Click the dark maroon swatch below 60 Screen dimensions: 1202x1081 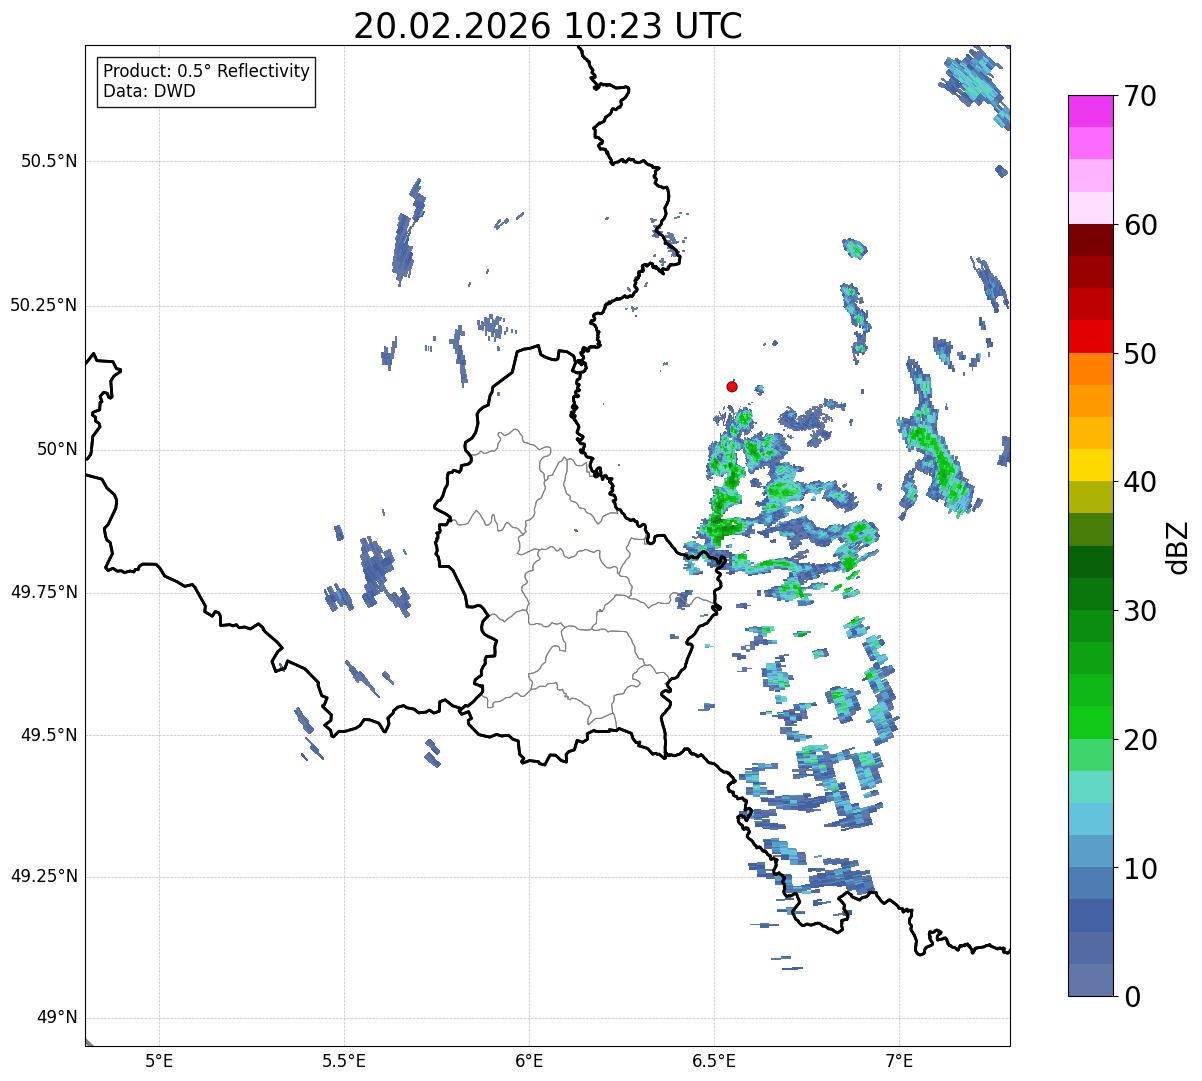(x=1090, y=240)
